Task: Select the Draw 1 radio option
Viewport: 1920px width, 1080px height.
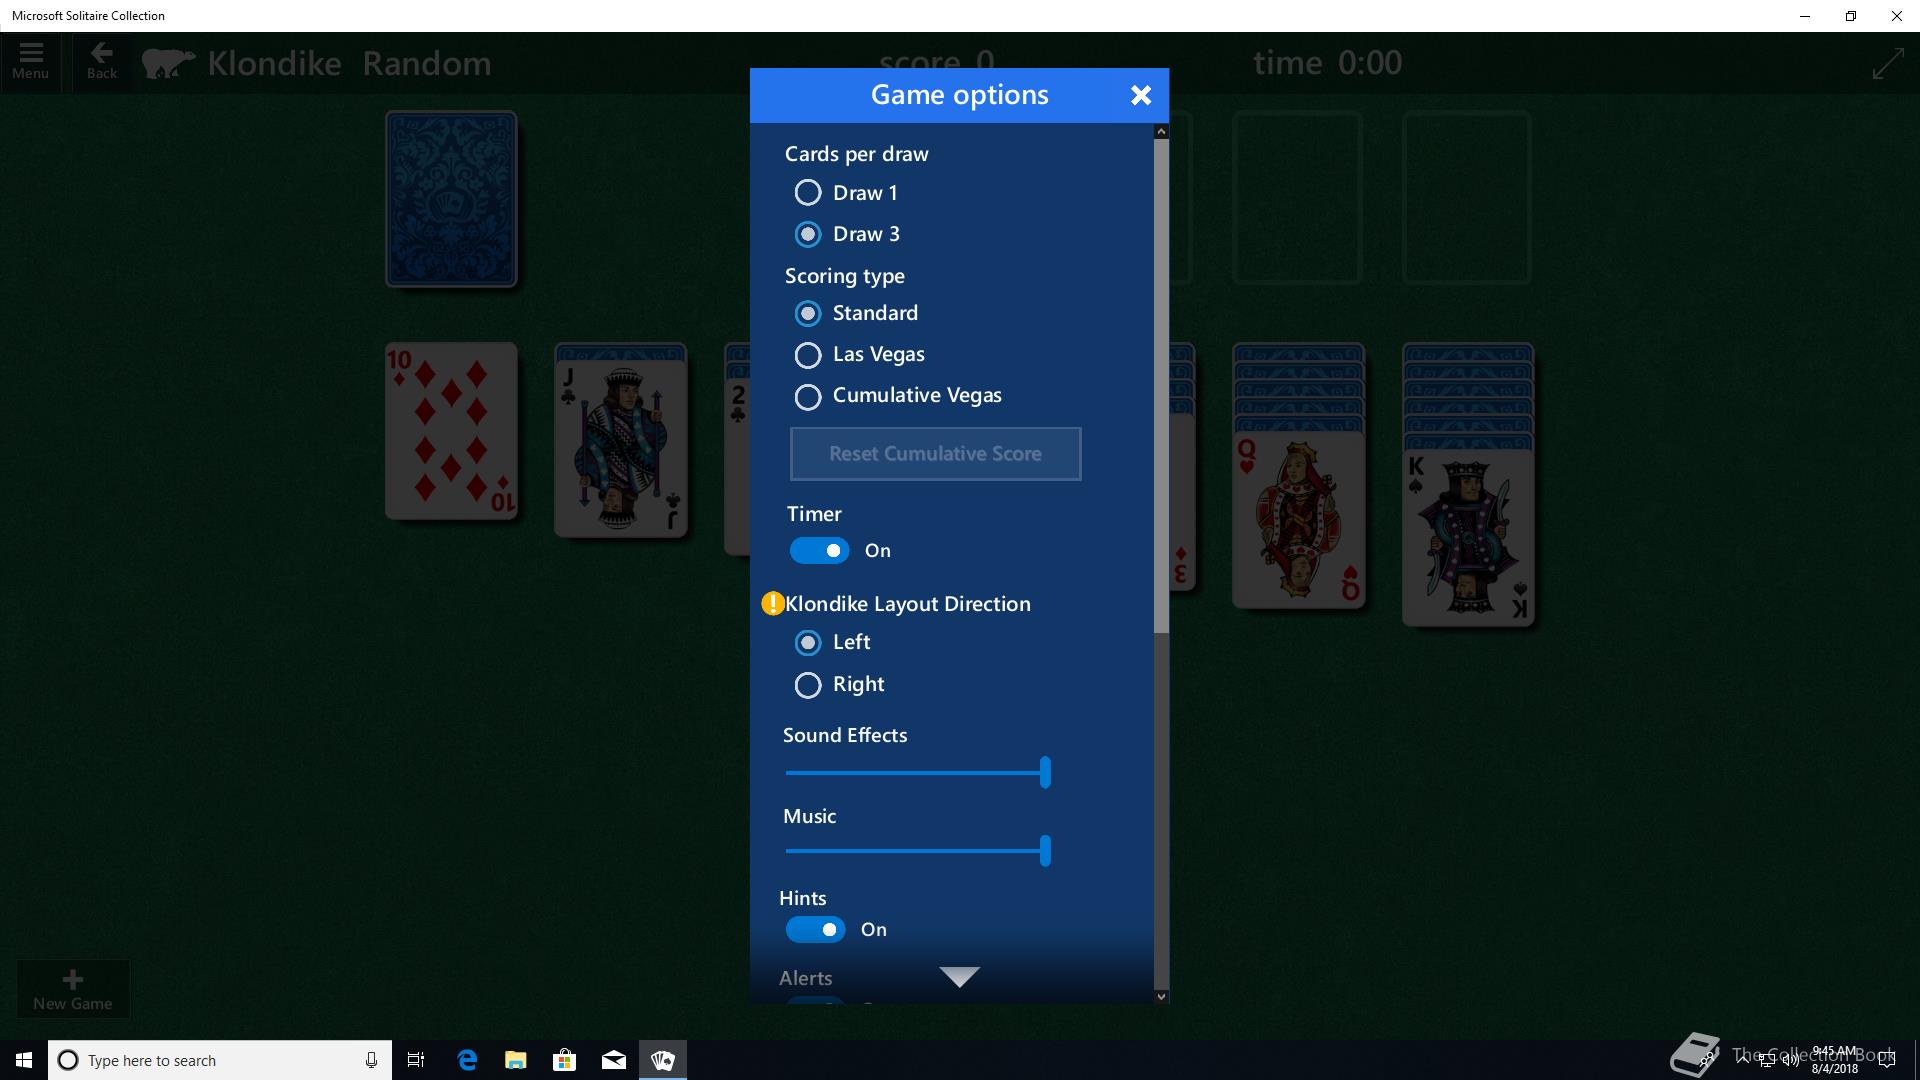Action: pyautogui.click(x=846, y=192)
